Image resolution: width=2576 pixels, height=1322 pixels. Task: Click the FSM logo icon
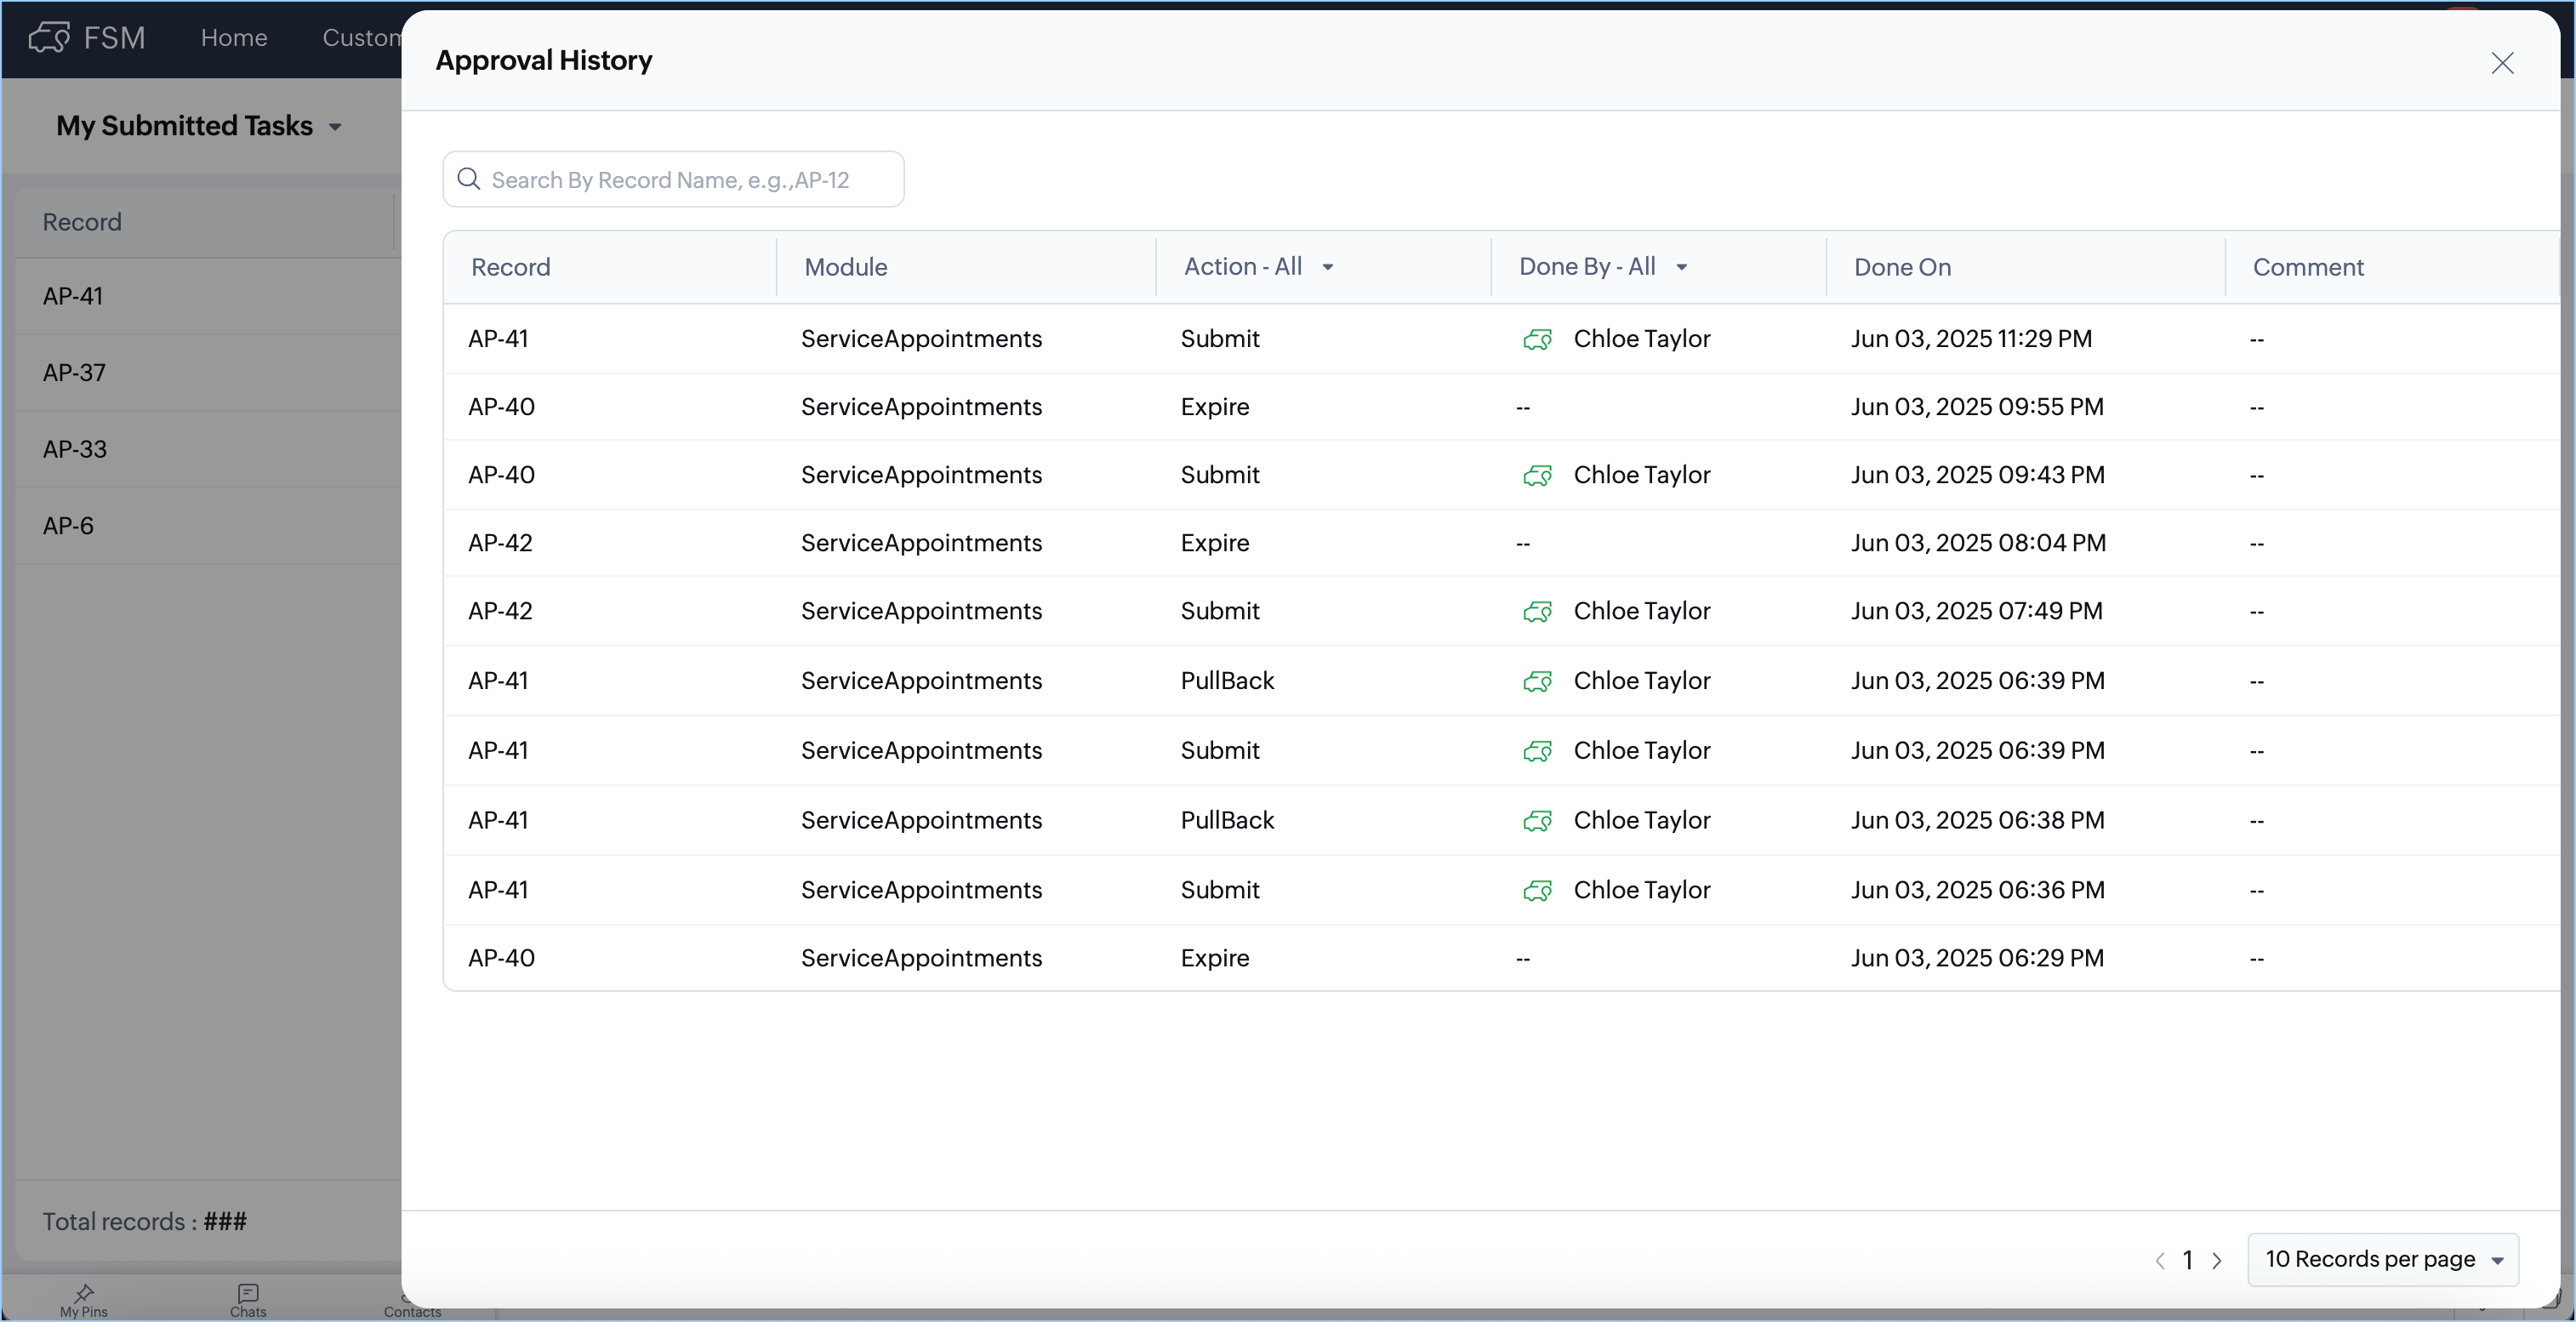tap(49, 38)
